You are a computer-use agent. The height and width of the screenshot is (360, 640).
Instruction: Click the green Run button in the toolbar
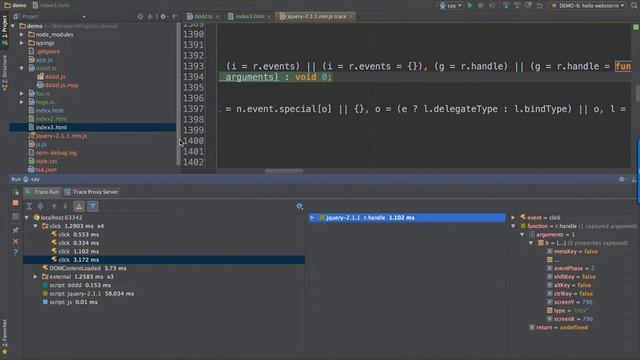[470, 5]
